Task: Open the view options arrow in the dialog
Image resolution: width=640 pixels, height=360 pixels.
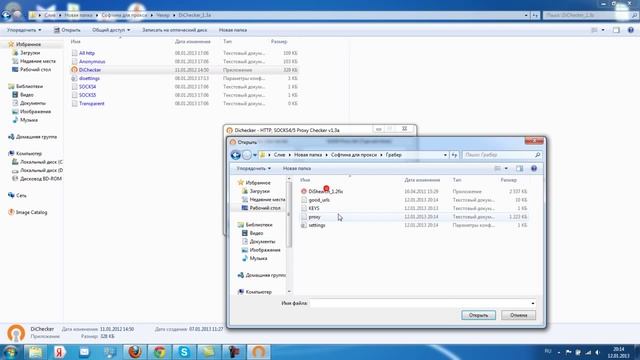Action: 506,169
